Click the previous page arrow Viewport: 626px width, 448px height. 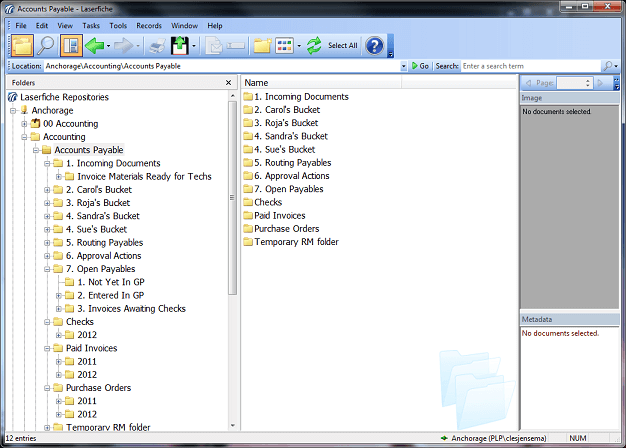(528, 83)
